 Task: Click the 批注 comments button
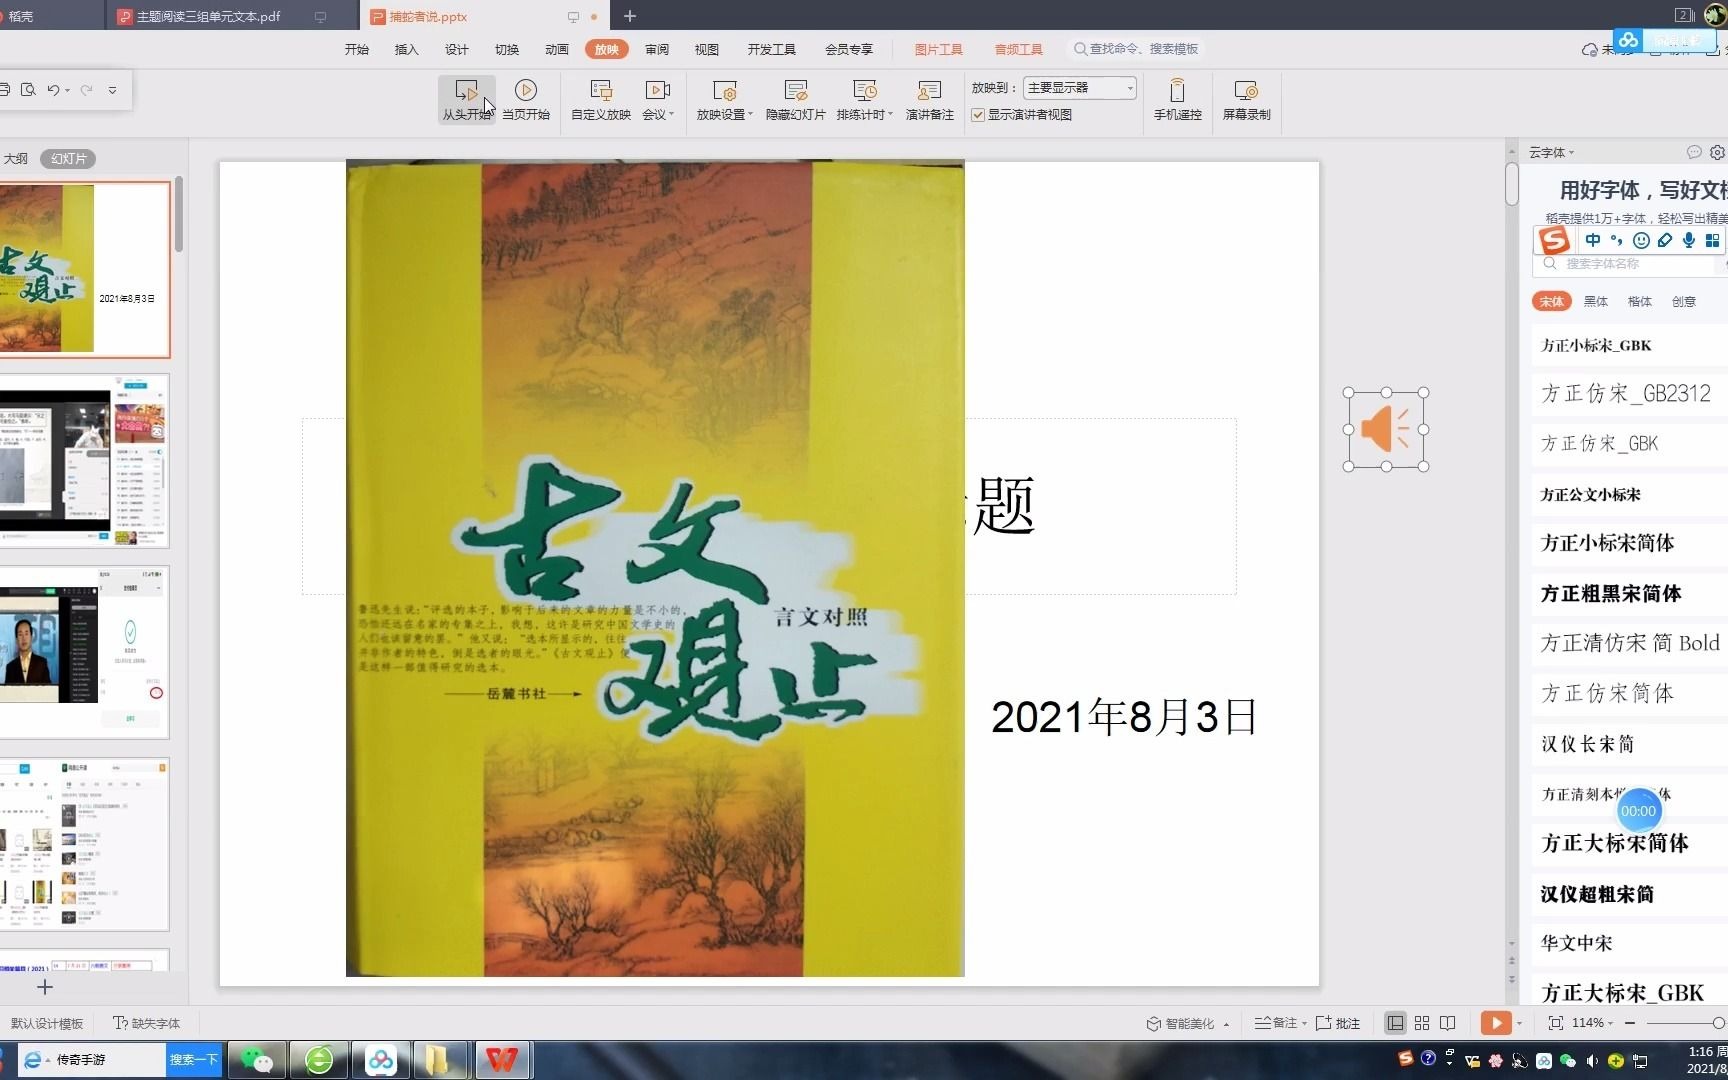click(x=1338, y=1023)
